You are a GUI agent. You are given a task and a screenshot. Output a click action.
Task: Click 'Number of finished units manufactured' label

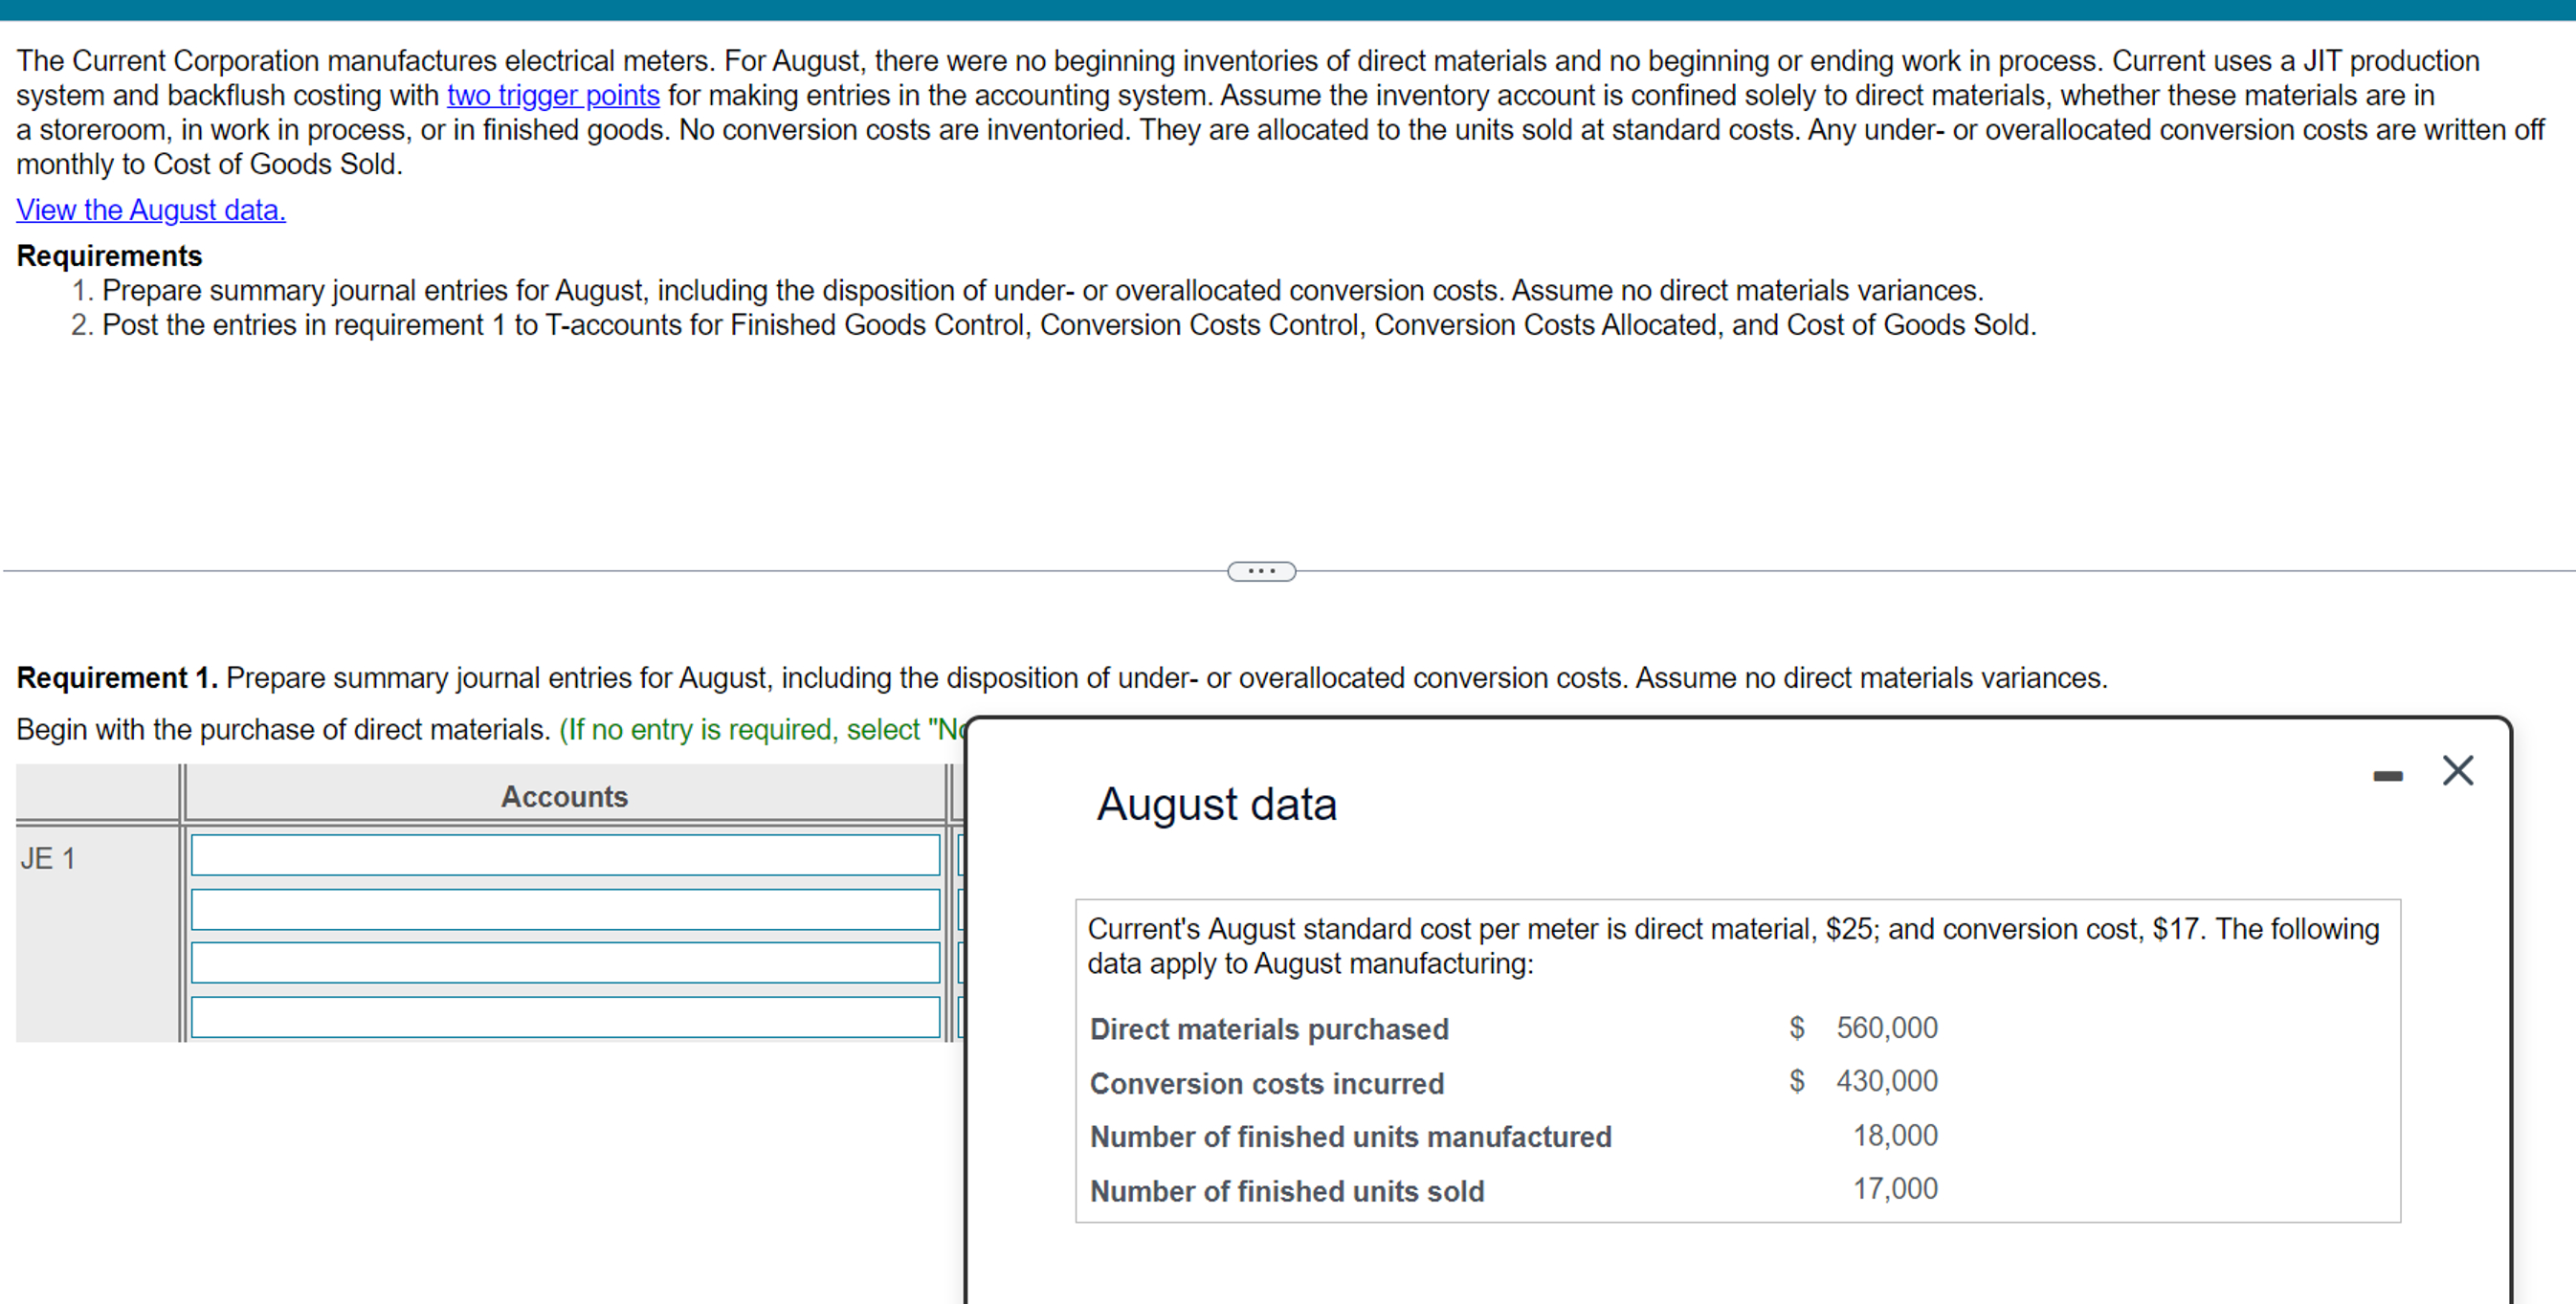point(1351,1137)
